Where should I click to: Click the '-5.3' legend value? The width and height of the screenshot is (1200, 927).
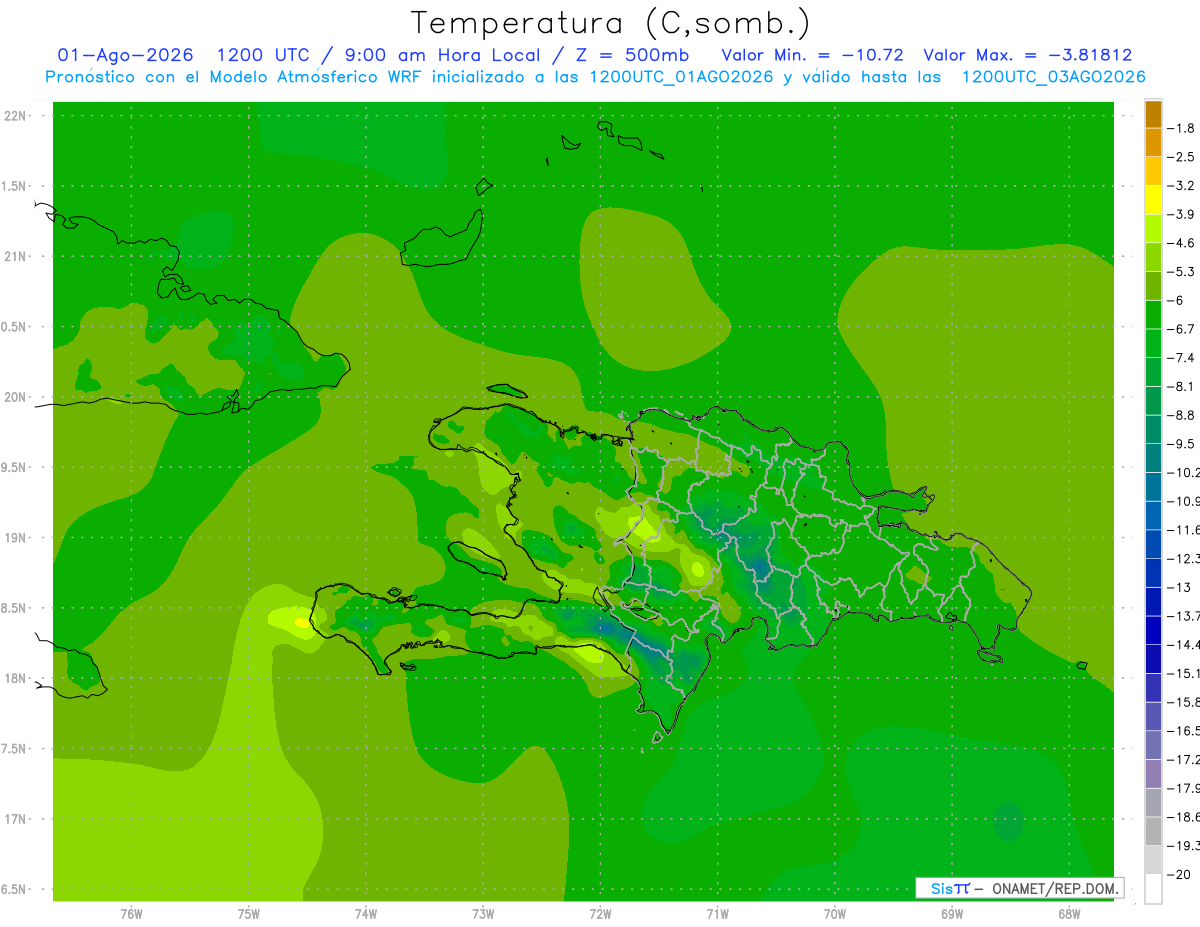[1181, 271]
